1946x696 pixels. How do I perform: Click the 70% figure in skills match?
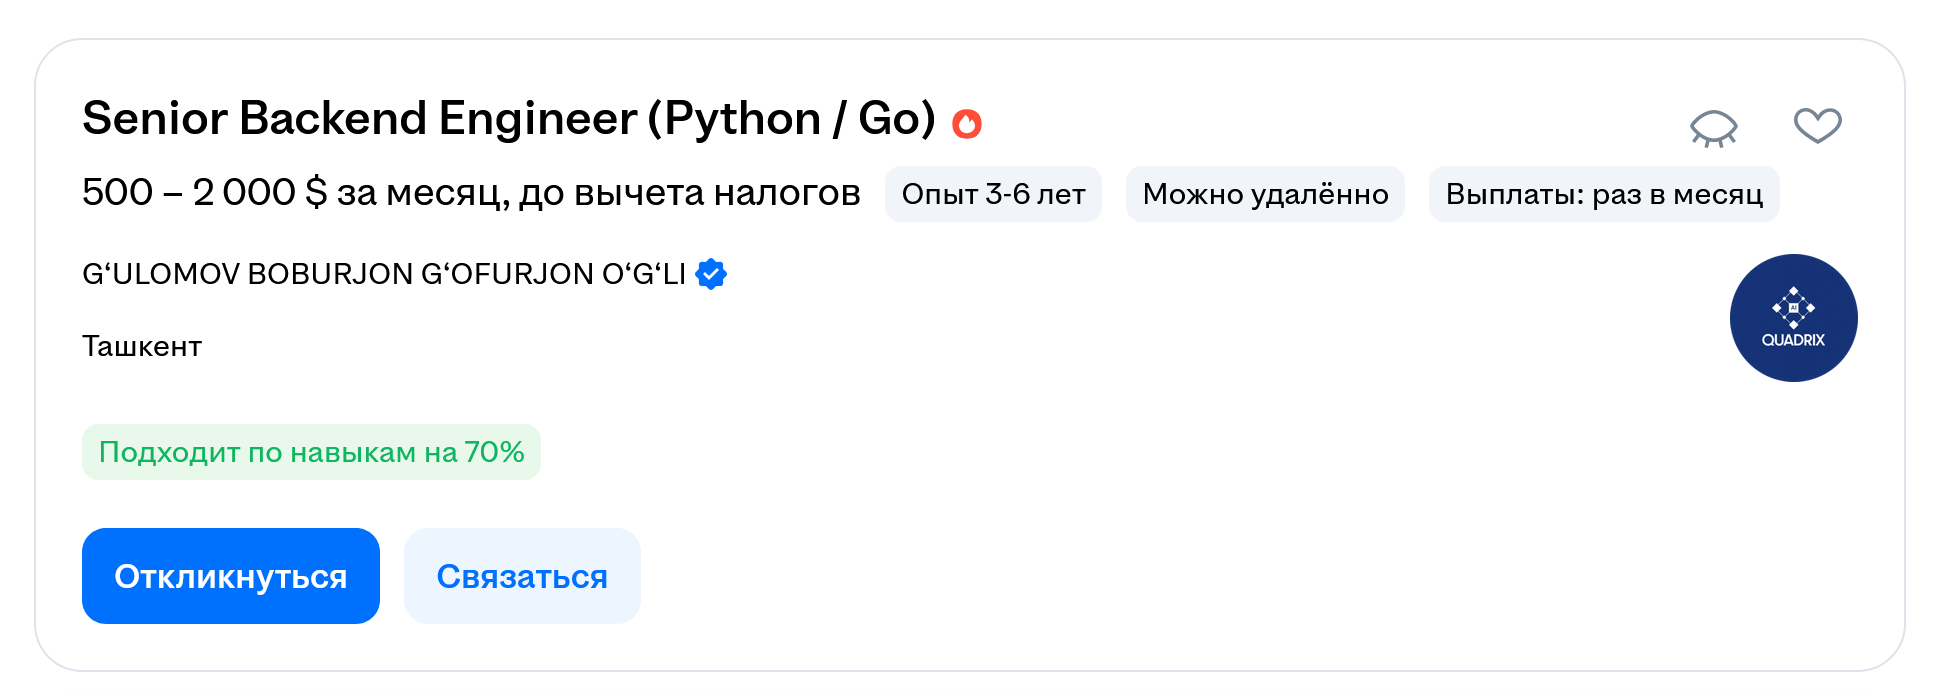[494, 452]
